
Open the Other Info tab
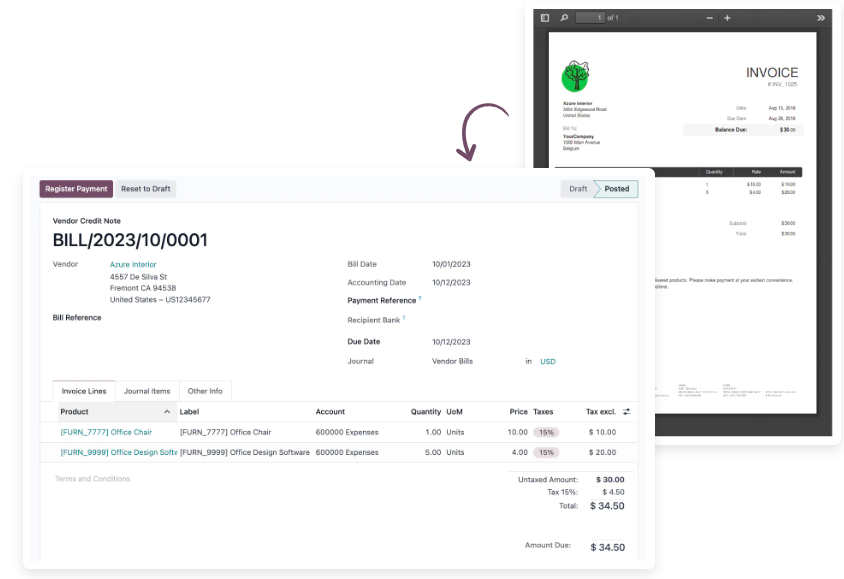(205, 390)
